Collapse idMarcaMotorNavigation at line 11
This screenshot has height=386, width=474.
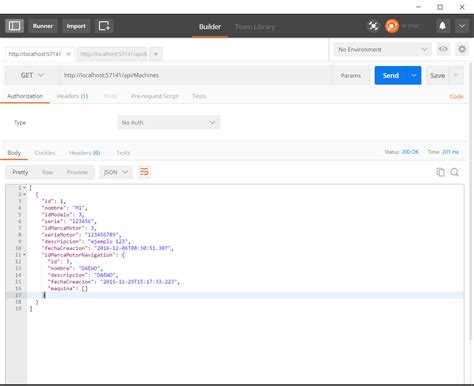coord(24,255)
